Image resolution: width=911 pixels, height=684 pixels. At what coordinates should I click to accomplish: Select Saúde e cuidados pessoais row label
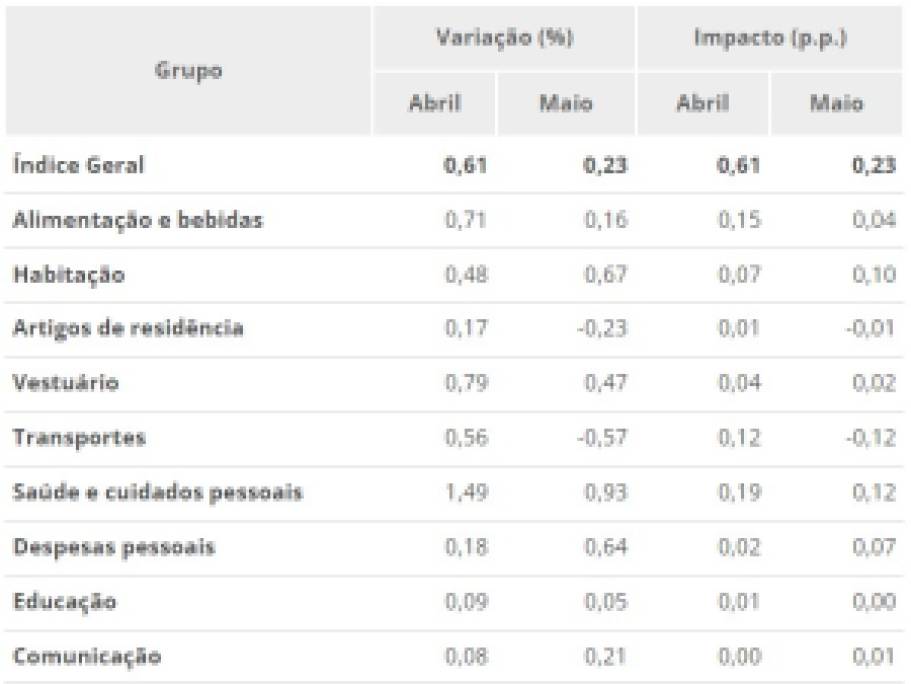click(157, 492)
